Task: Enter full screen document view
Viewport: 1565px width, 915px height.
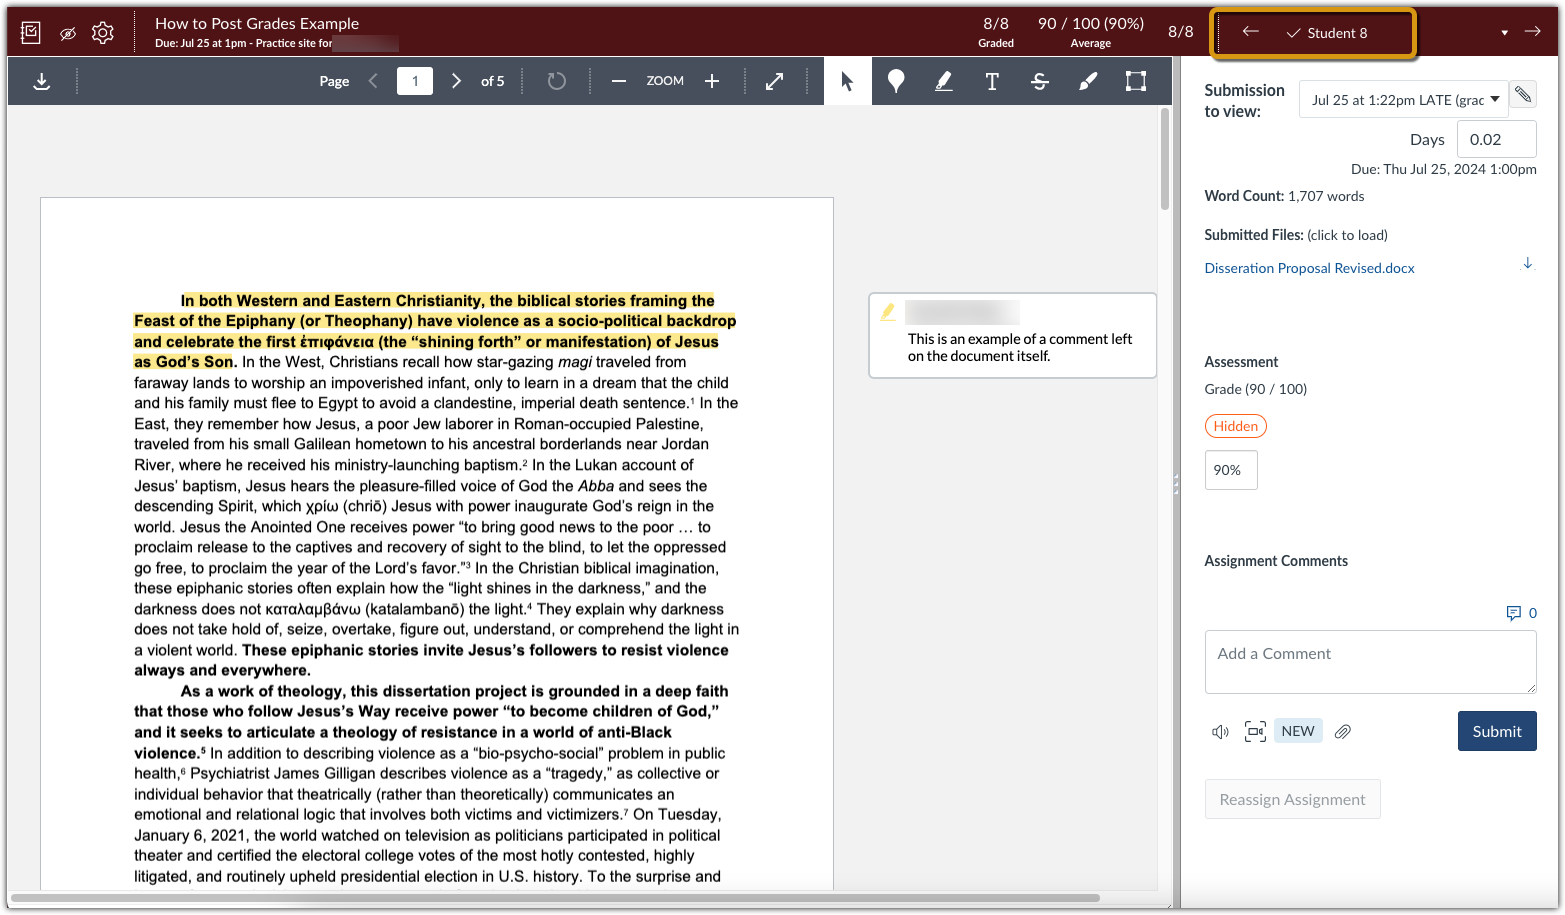Action: (x=775, y=81)
